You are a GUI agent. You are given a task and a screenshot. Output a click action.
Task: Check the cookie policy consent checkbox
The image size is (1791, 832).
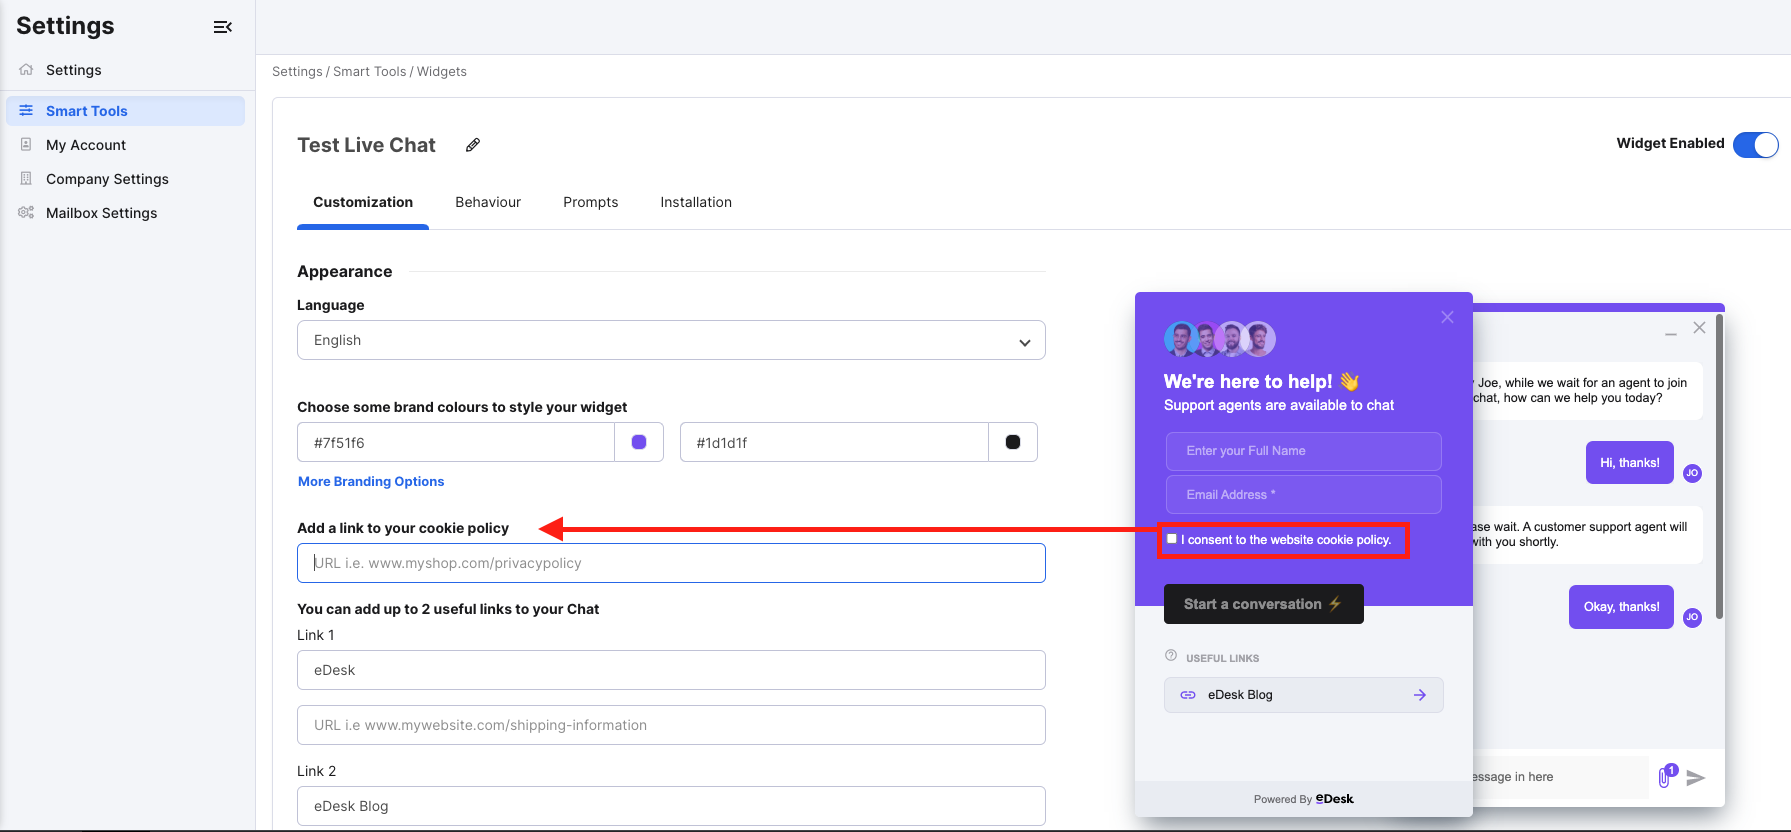tap(1172, 539)
